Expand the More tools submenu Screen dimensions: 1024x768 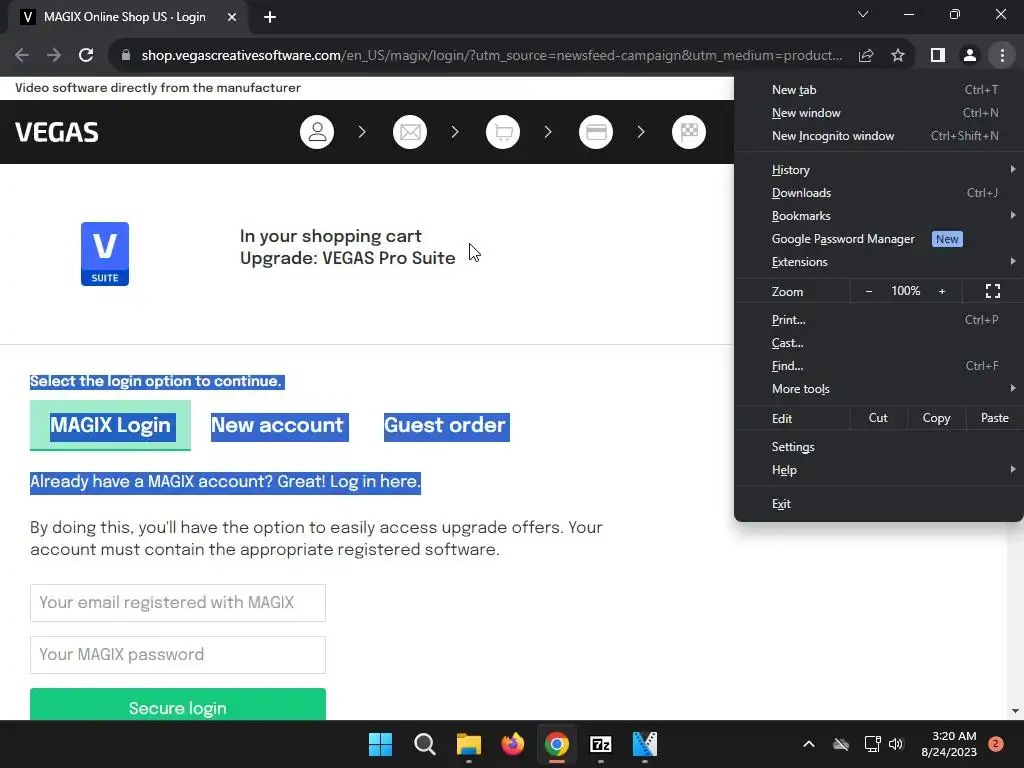[x=878, y=389]
